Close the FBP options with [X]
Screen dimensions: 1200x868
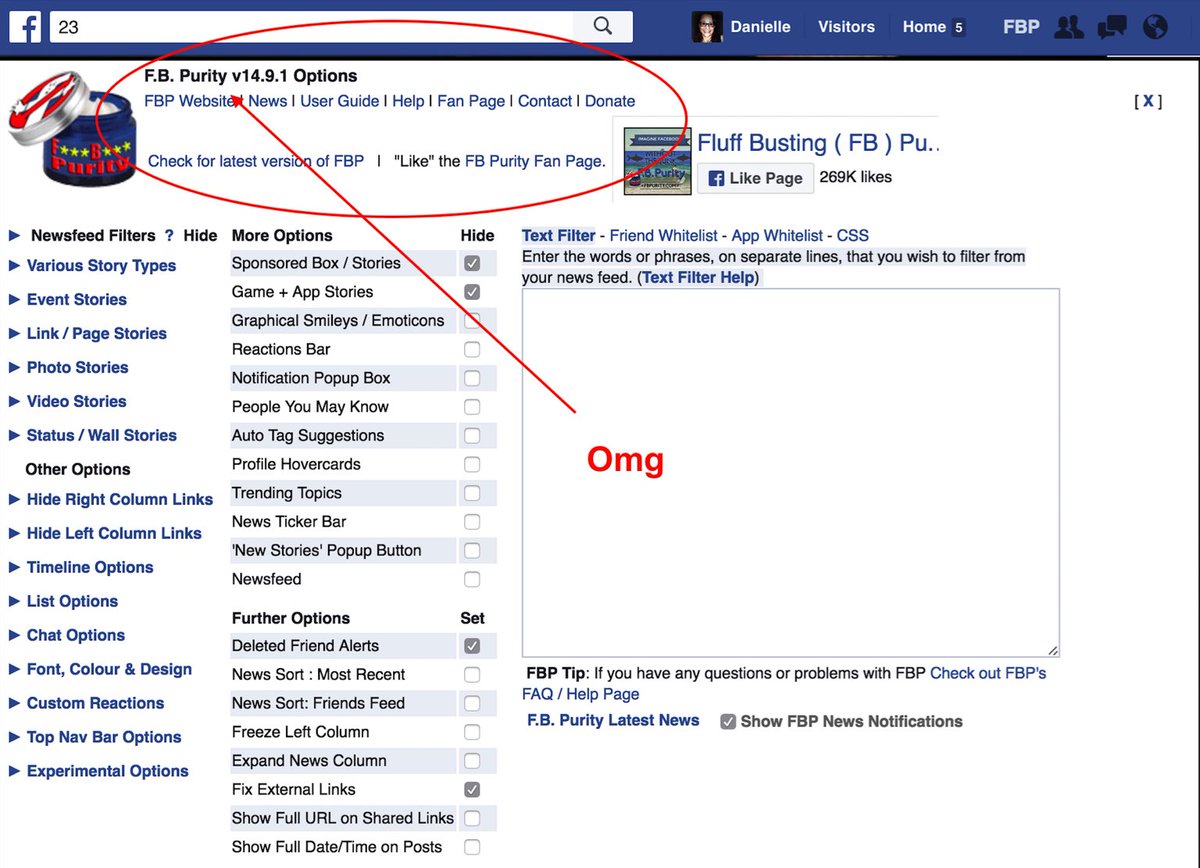pos(1148,101)
